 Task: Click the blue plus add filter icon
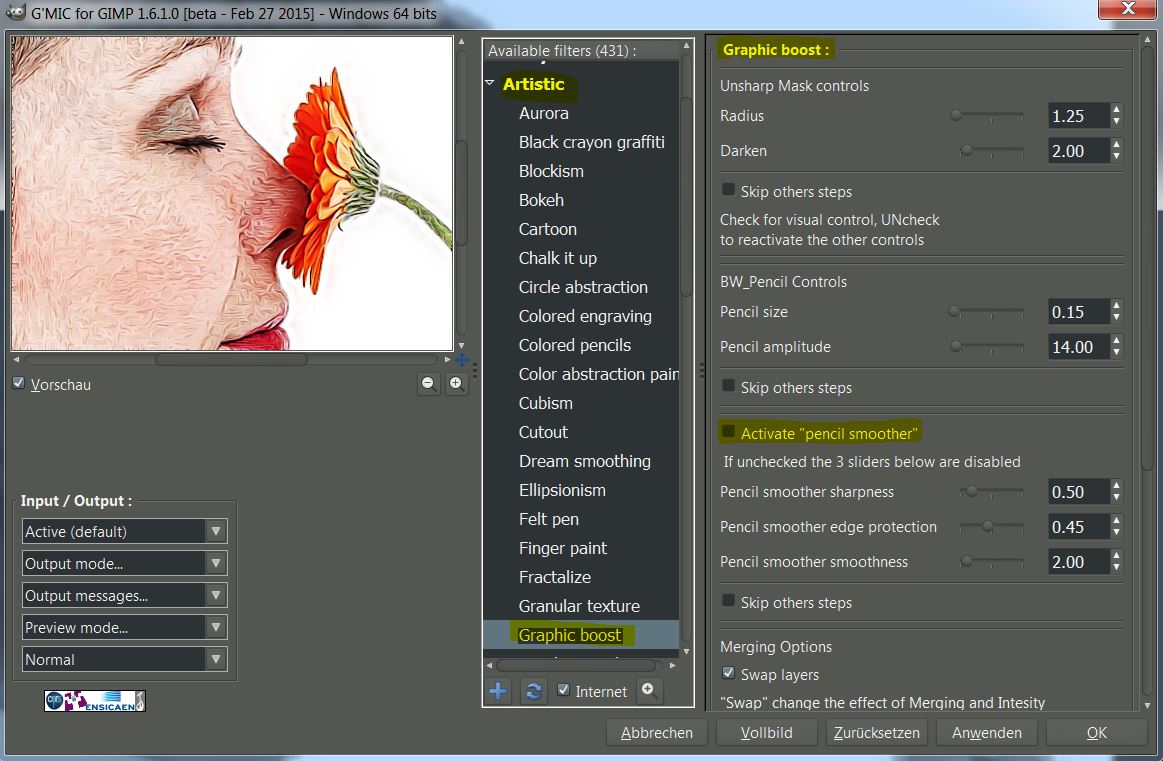point(498,691)
